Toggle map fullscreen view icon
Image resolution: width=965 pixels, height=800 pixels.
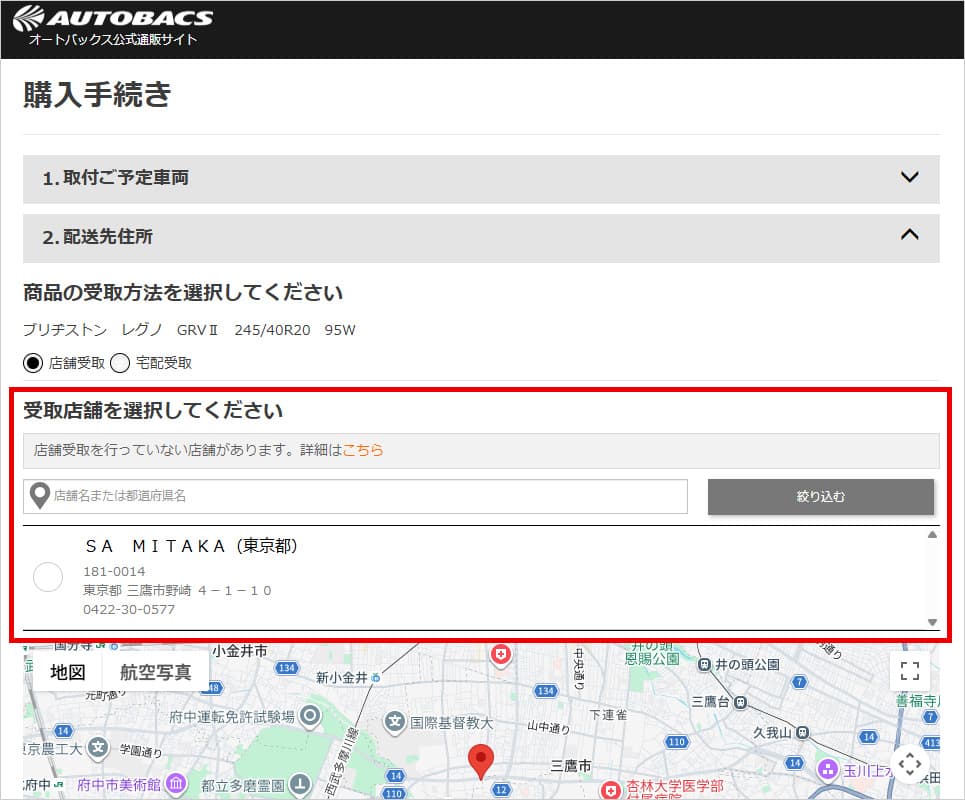tap(910, 671)
